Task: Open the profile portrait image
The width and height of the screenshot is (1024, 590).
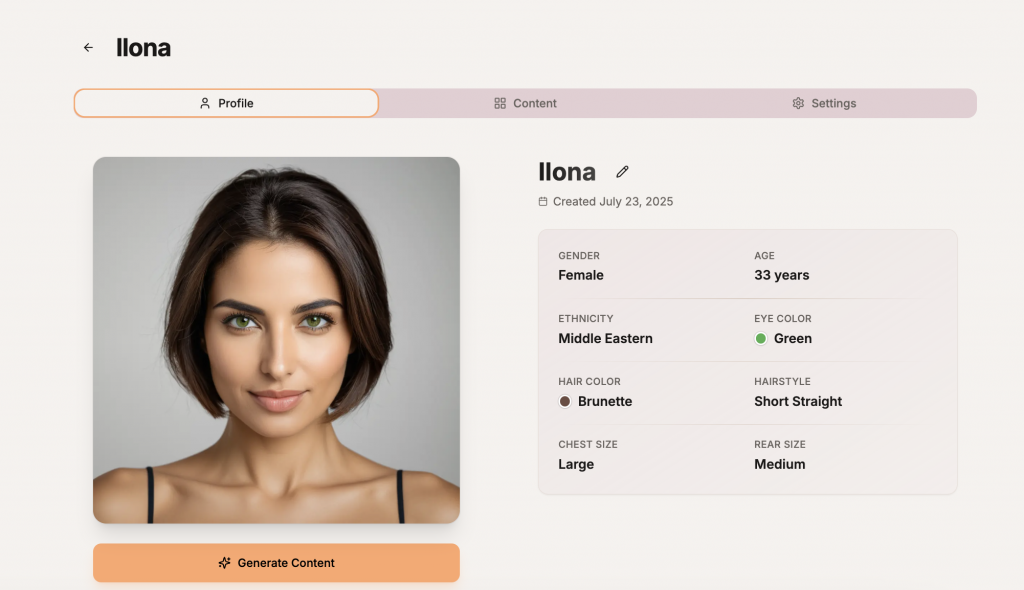Action: (276, 340)
